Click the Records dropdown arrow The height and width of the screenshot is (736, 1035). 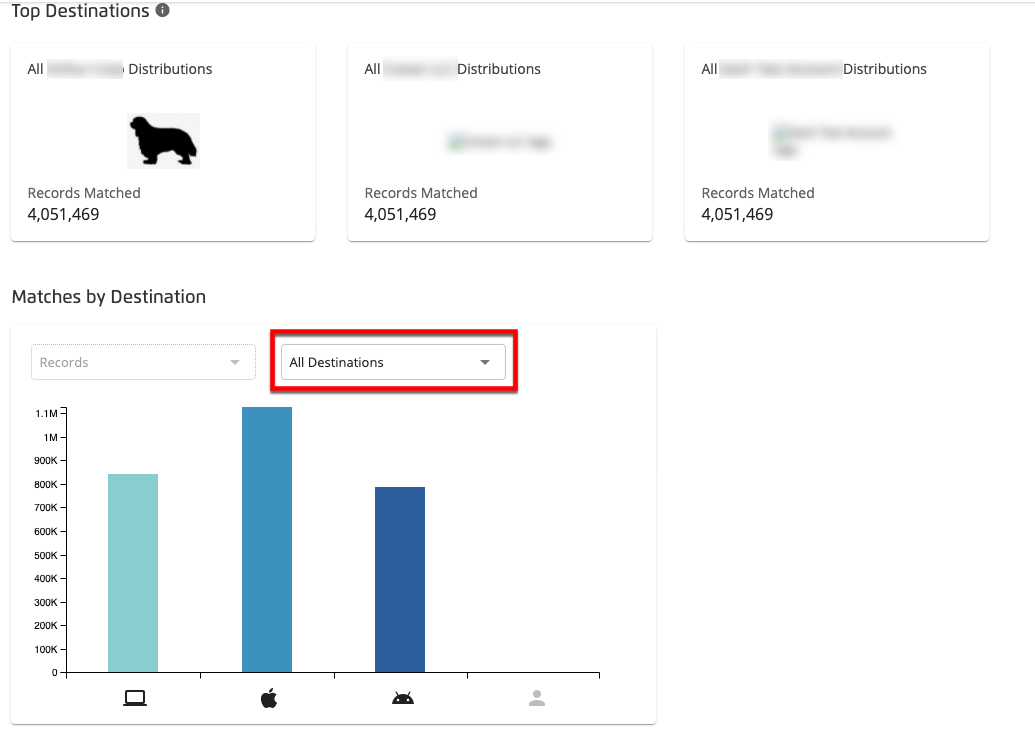235,362
